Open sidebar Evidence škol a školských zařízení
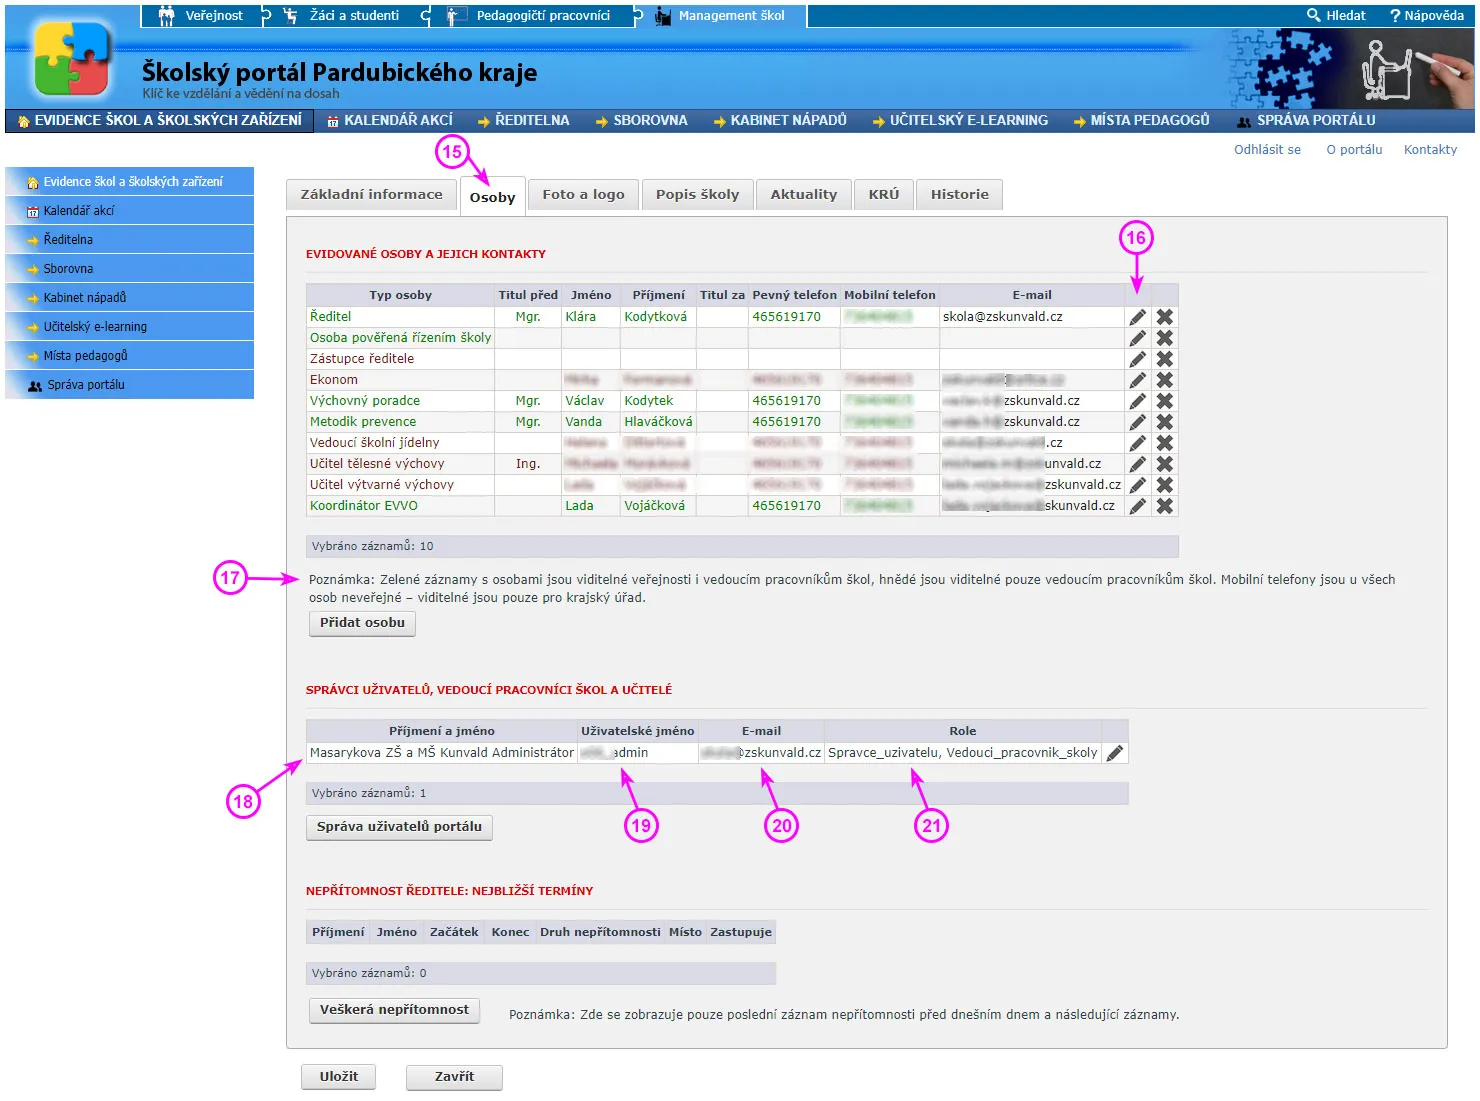 tap(130, 182)
